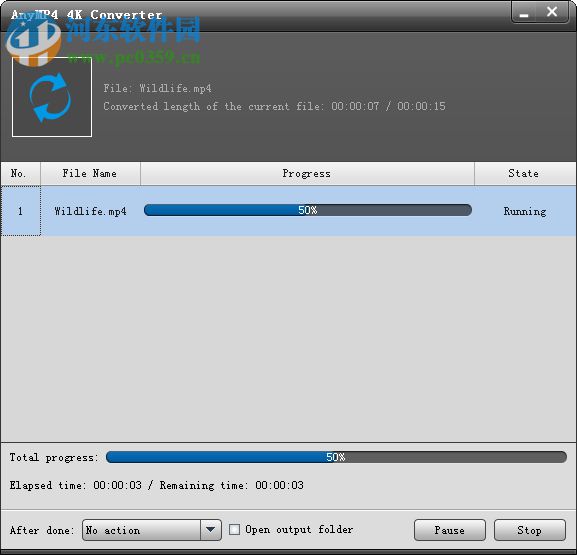577x555 pixels.
Task: Stop the conversion with Stop button
Action: pos(530,530)
